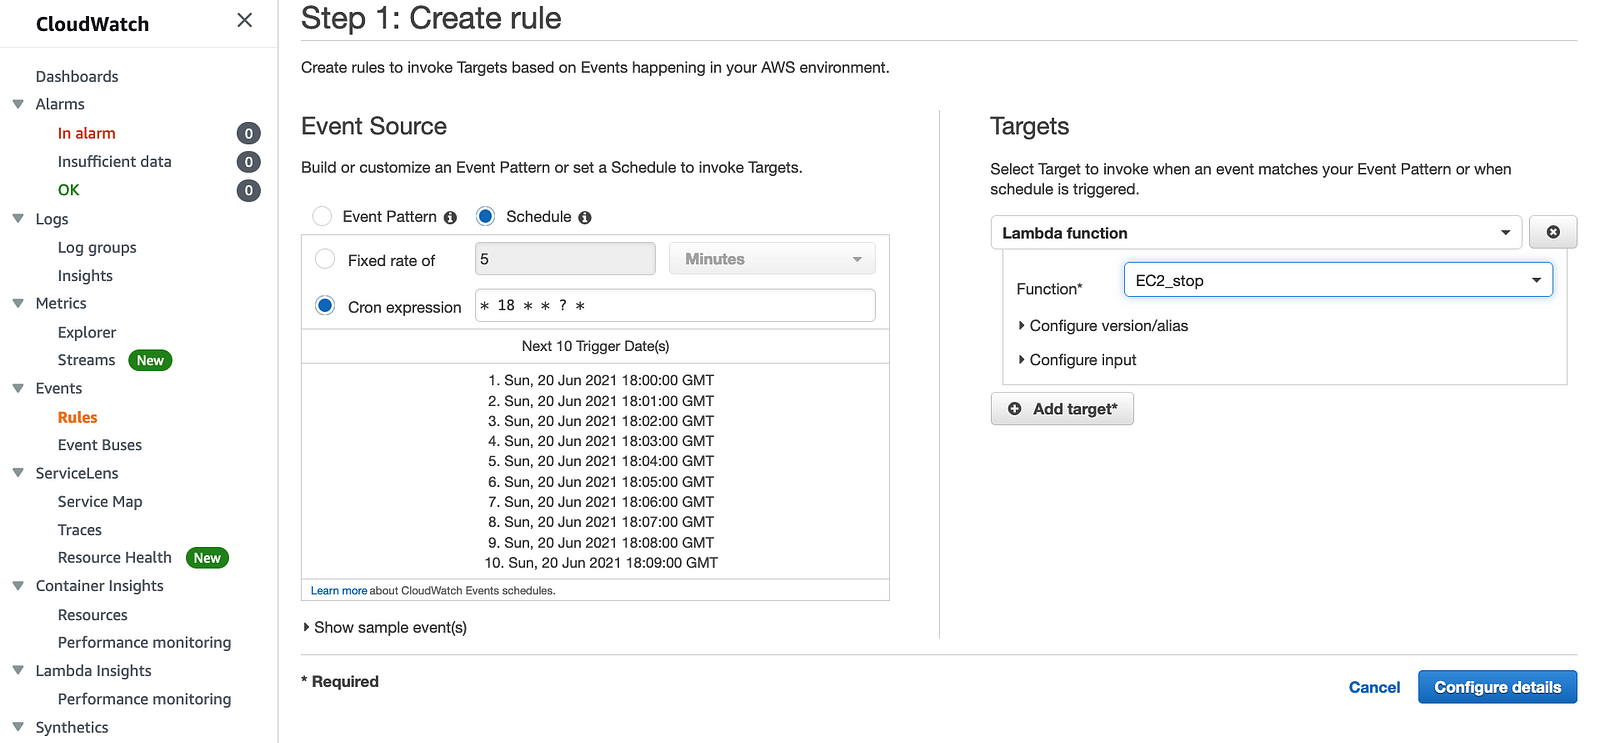Expand Show sample event(s)
The height and width of the screenshot is (743, 1600).
[x=385, y=628]
